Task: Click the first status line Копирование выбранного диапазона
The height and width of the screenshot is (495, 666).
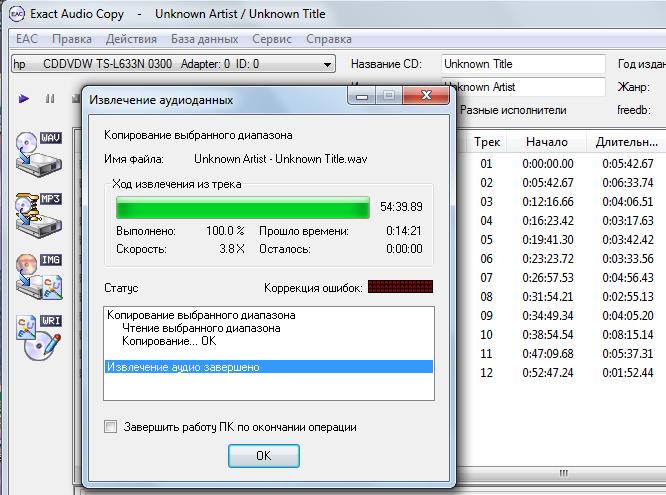Action: (x=201, y=315)
